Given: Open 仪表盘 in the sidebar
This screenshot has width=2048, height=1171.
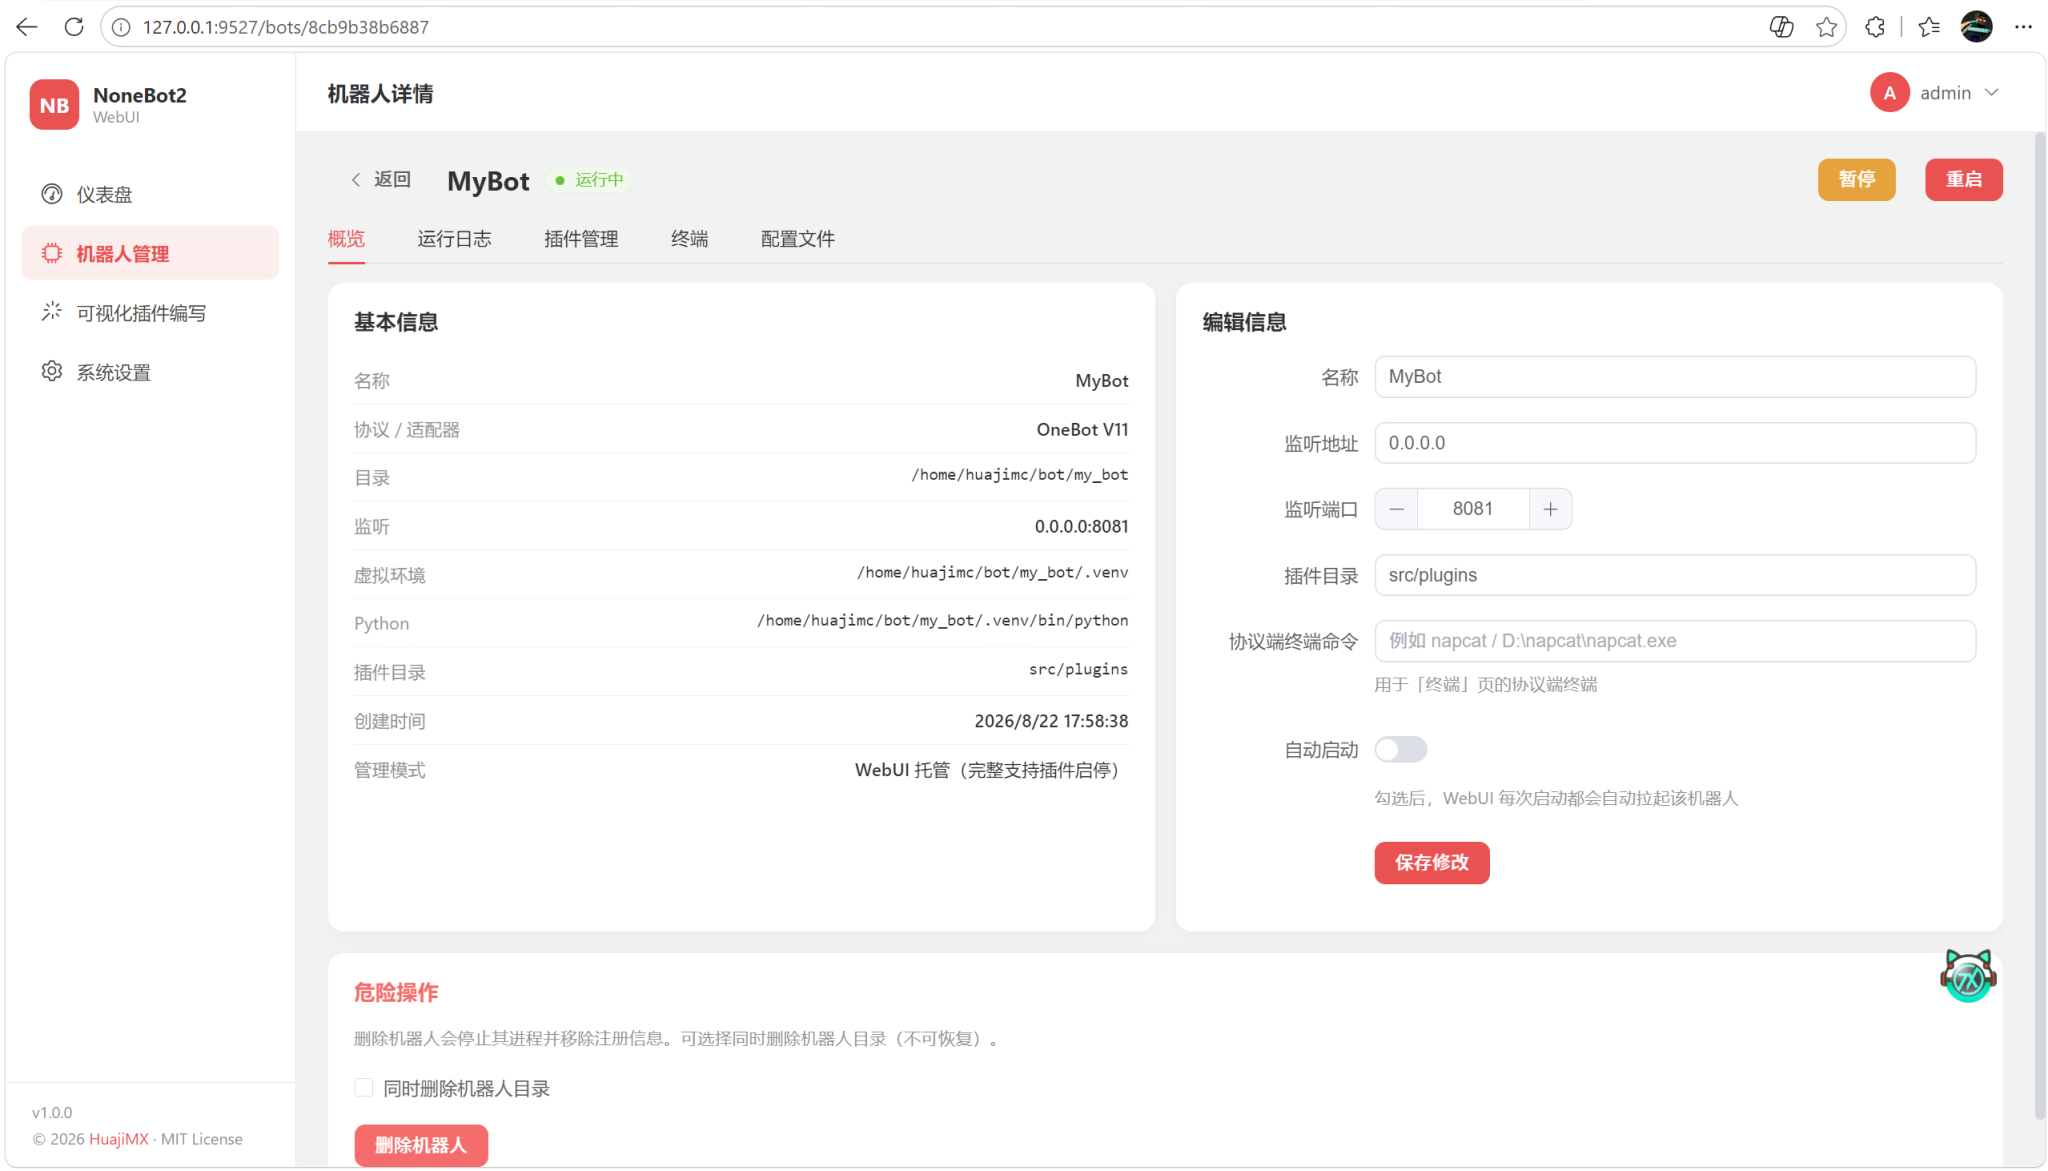Looking at the screenshot, I should (x=150, y=194).
